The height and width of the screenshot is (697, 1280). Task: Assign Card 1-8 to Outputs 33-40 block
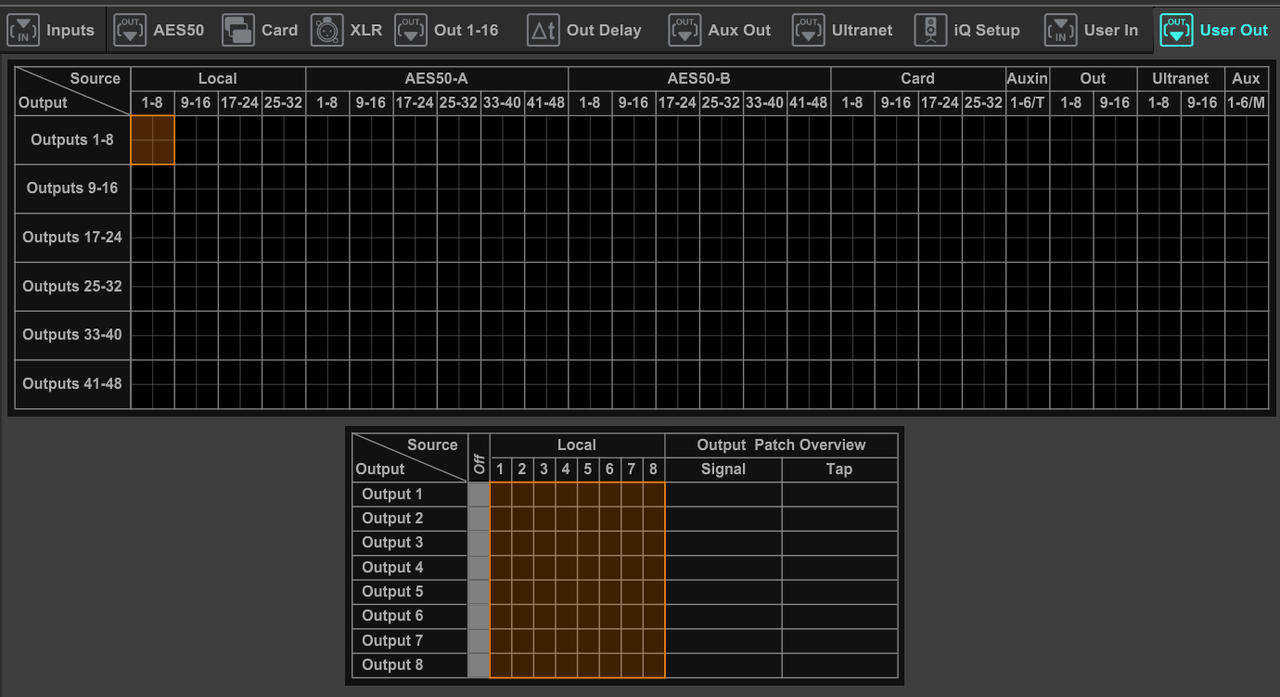point(852,334)
